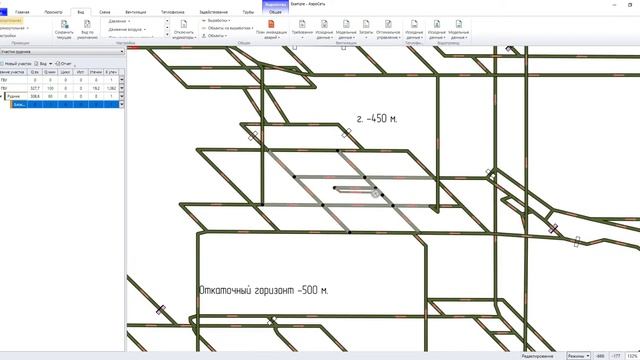Collapse the Рудник tree row
Screen dimensions: 640x360
pos(2,96)
